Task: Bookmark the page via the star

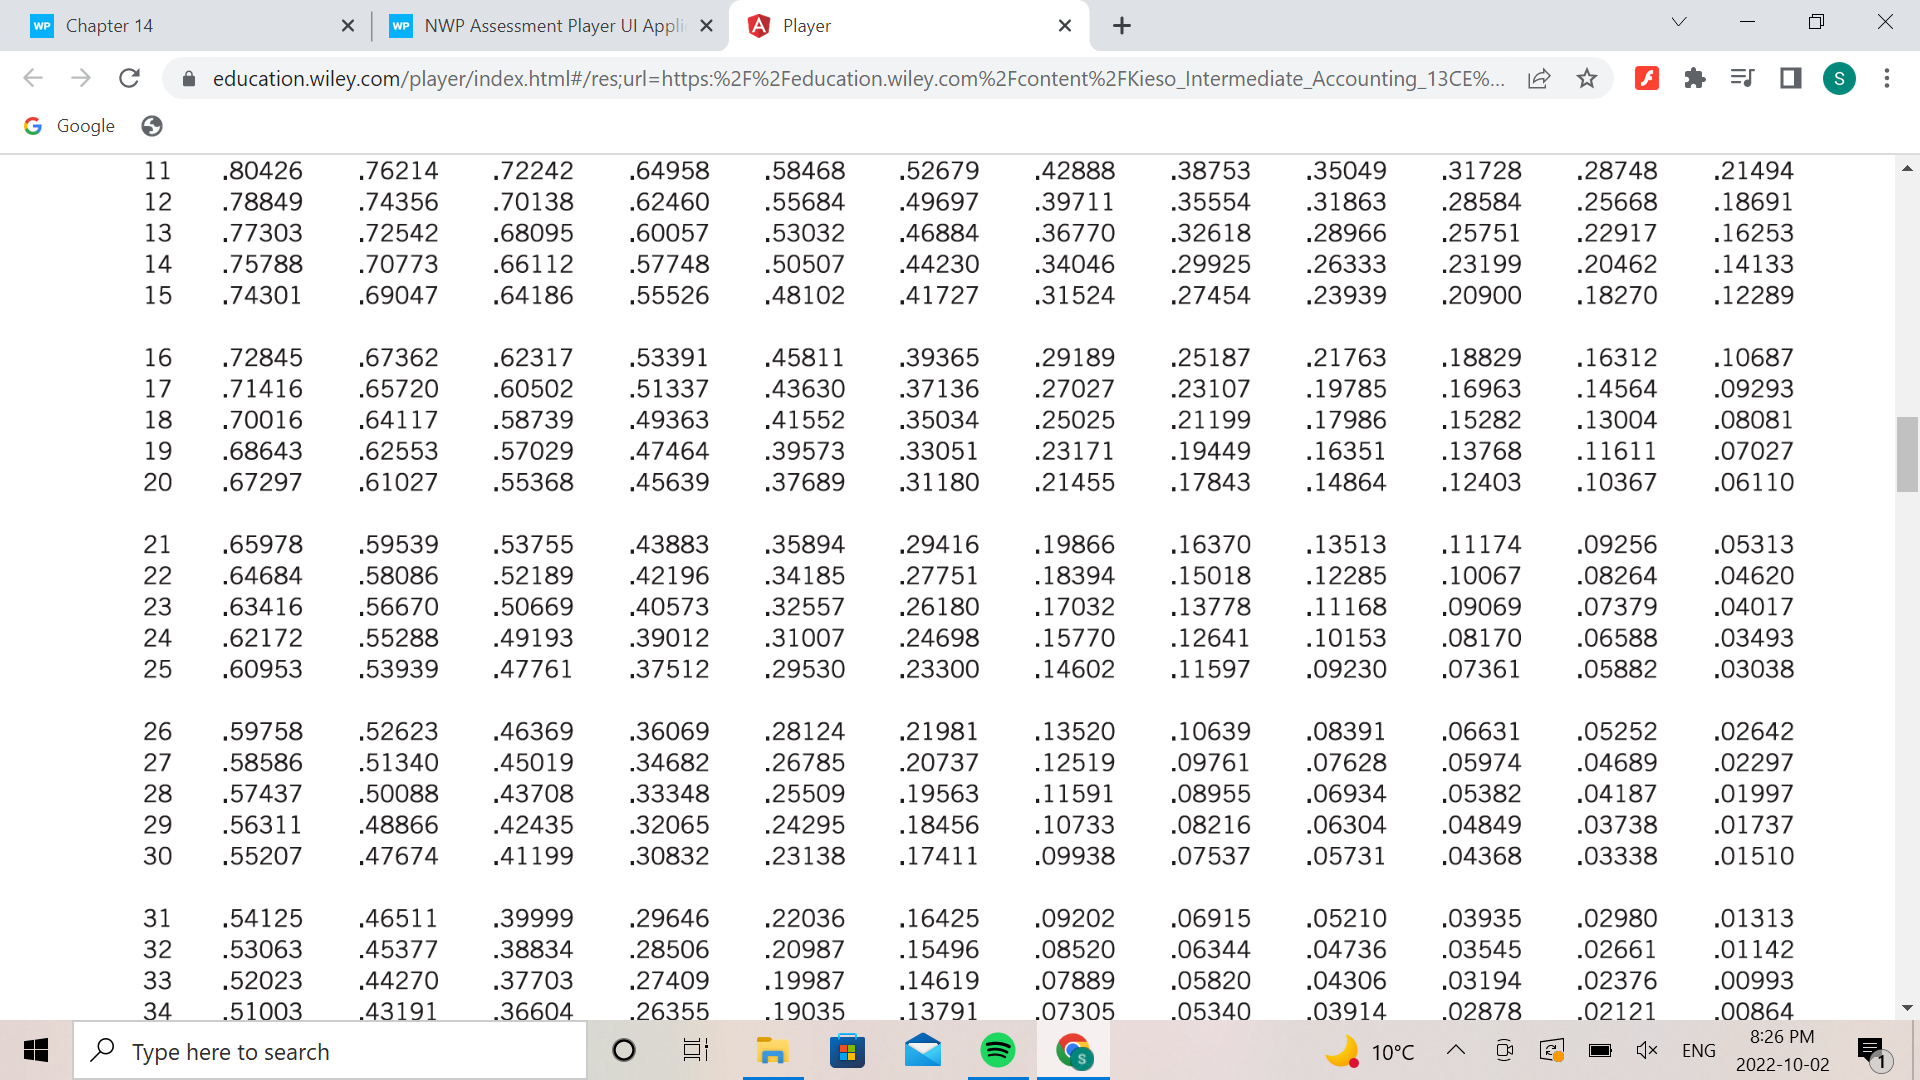Action: click(1586, 78)
